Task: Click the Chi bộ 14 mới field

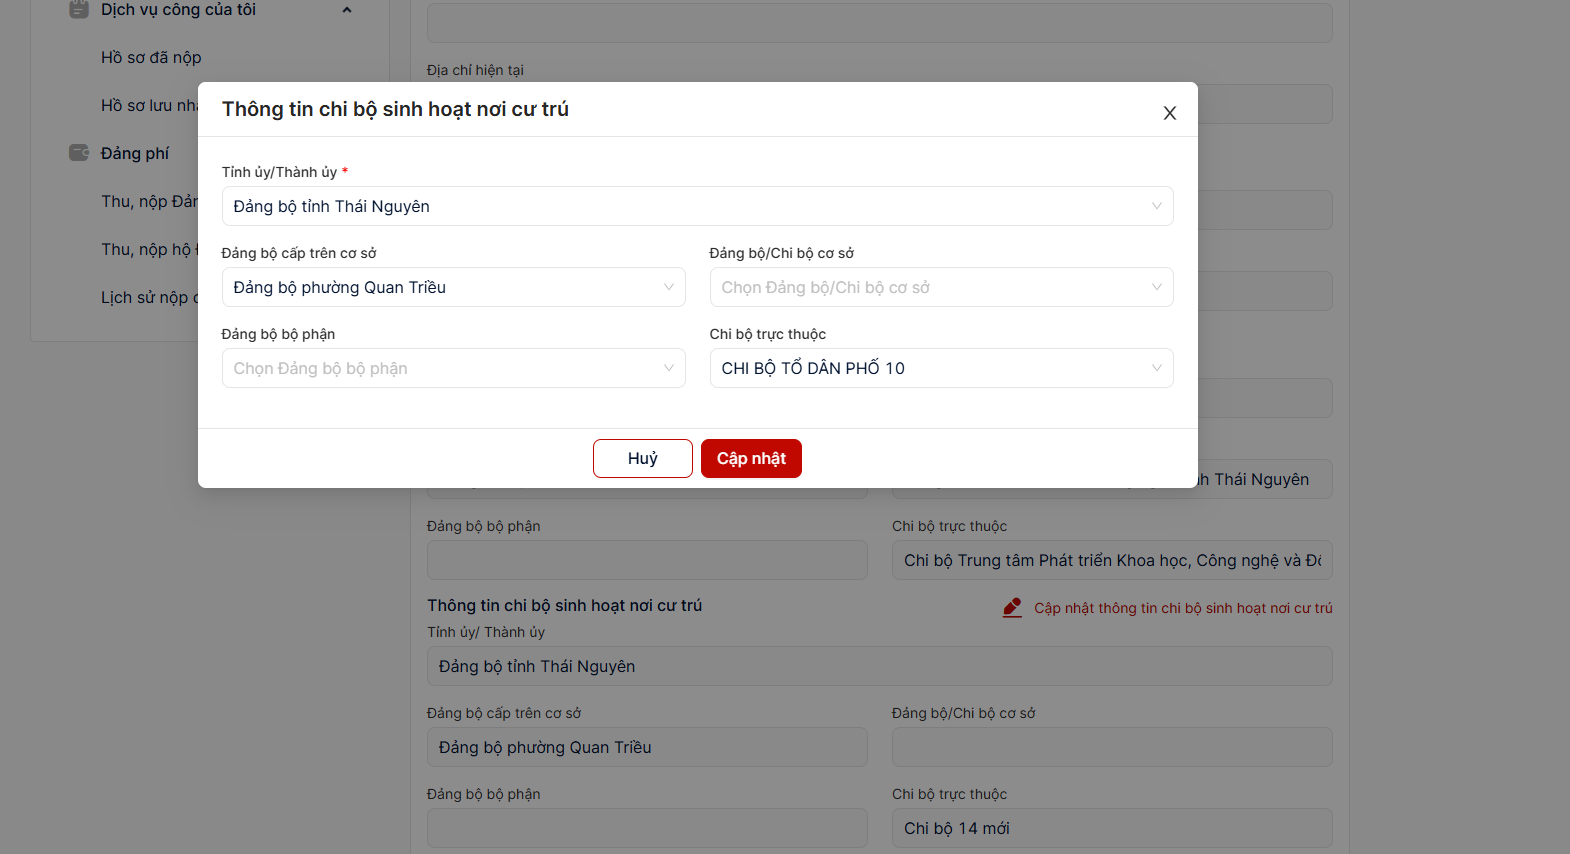Action: click(x=1112, y=828)
